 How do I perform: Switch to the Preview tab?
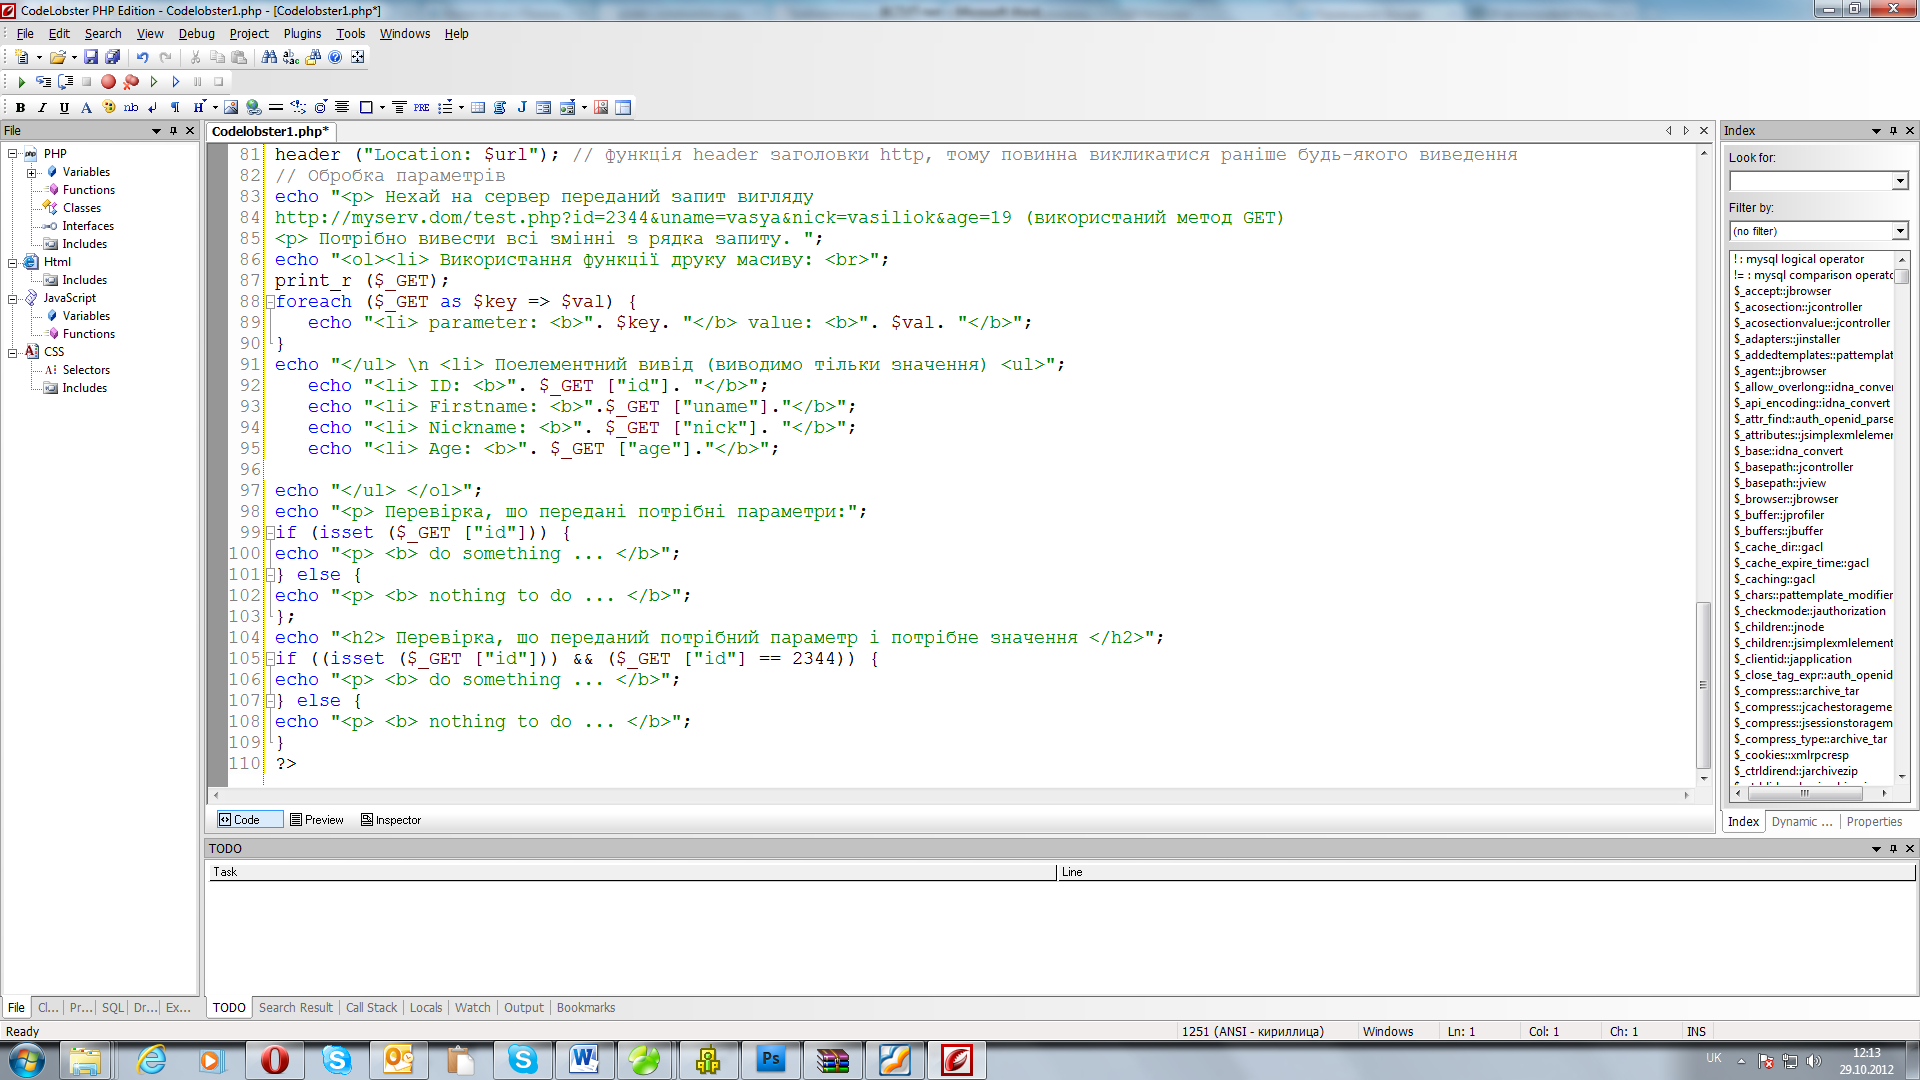pos(316,820)
